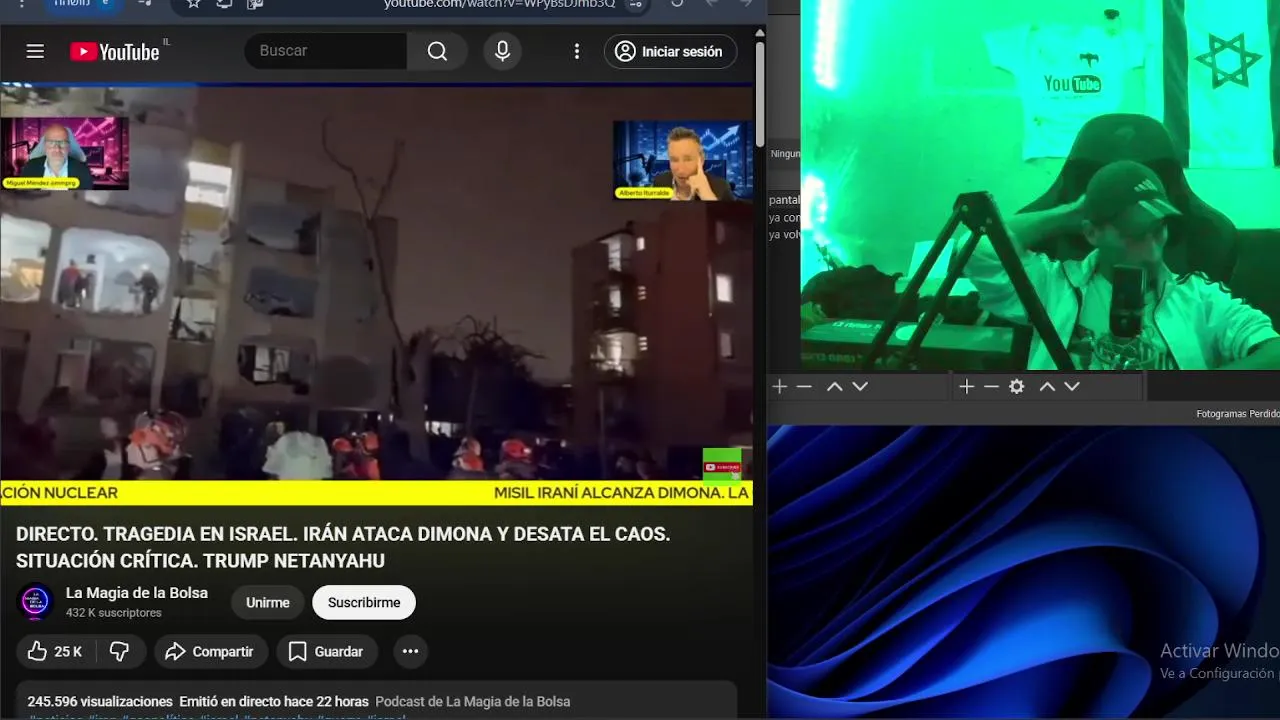Click the Unirme button
Screen dimensions: 1280x720
tap(268, 602)
